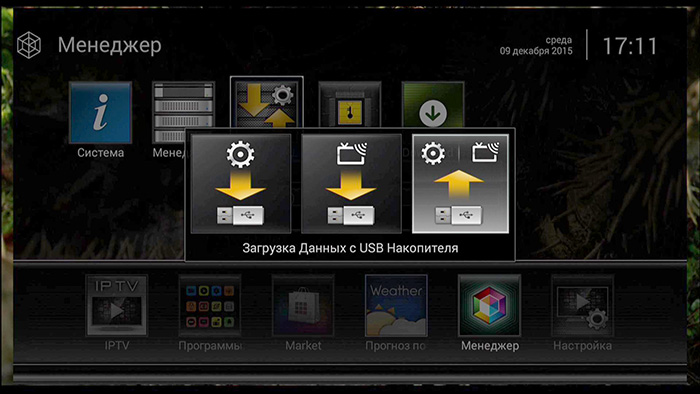The height and width of the screenshot is (394, 700).
Task: Launch the IPTV app
Action: [117, 305]
